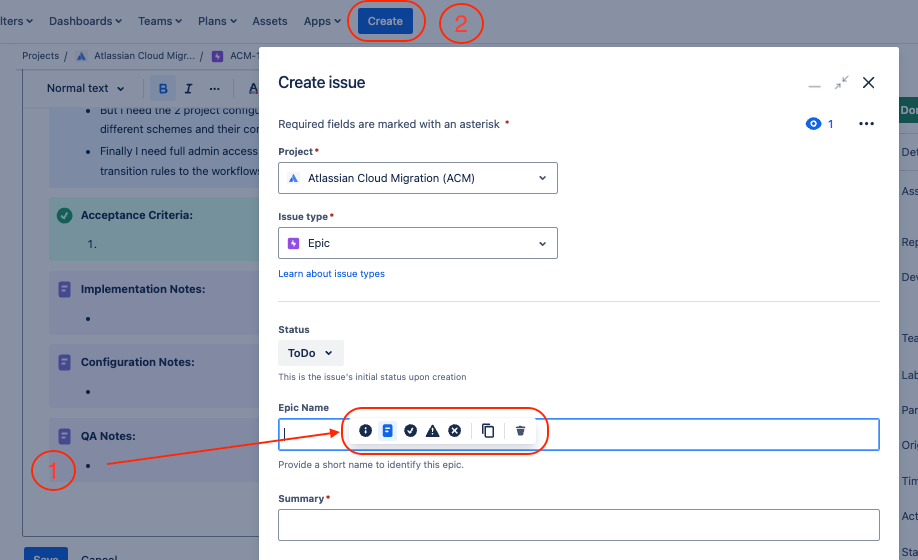Image resolution: width=918 pixels, height=560 pixels.
Task: Open the ToDo status dropdown
Action: 311,353
